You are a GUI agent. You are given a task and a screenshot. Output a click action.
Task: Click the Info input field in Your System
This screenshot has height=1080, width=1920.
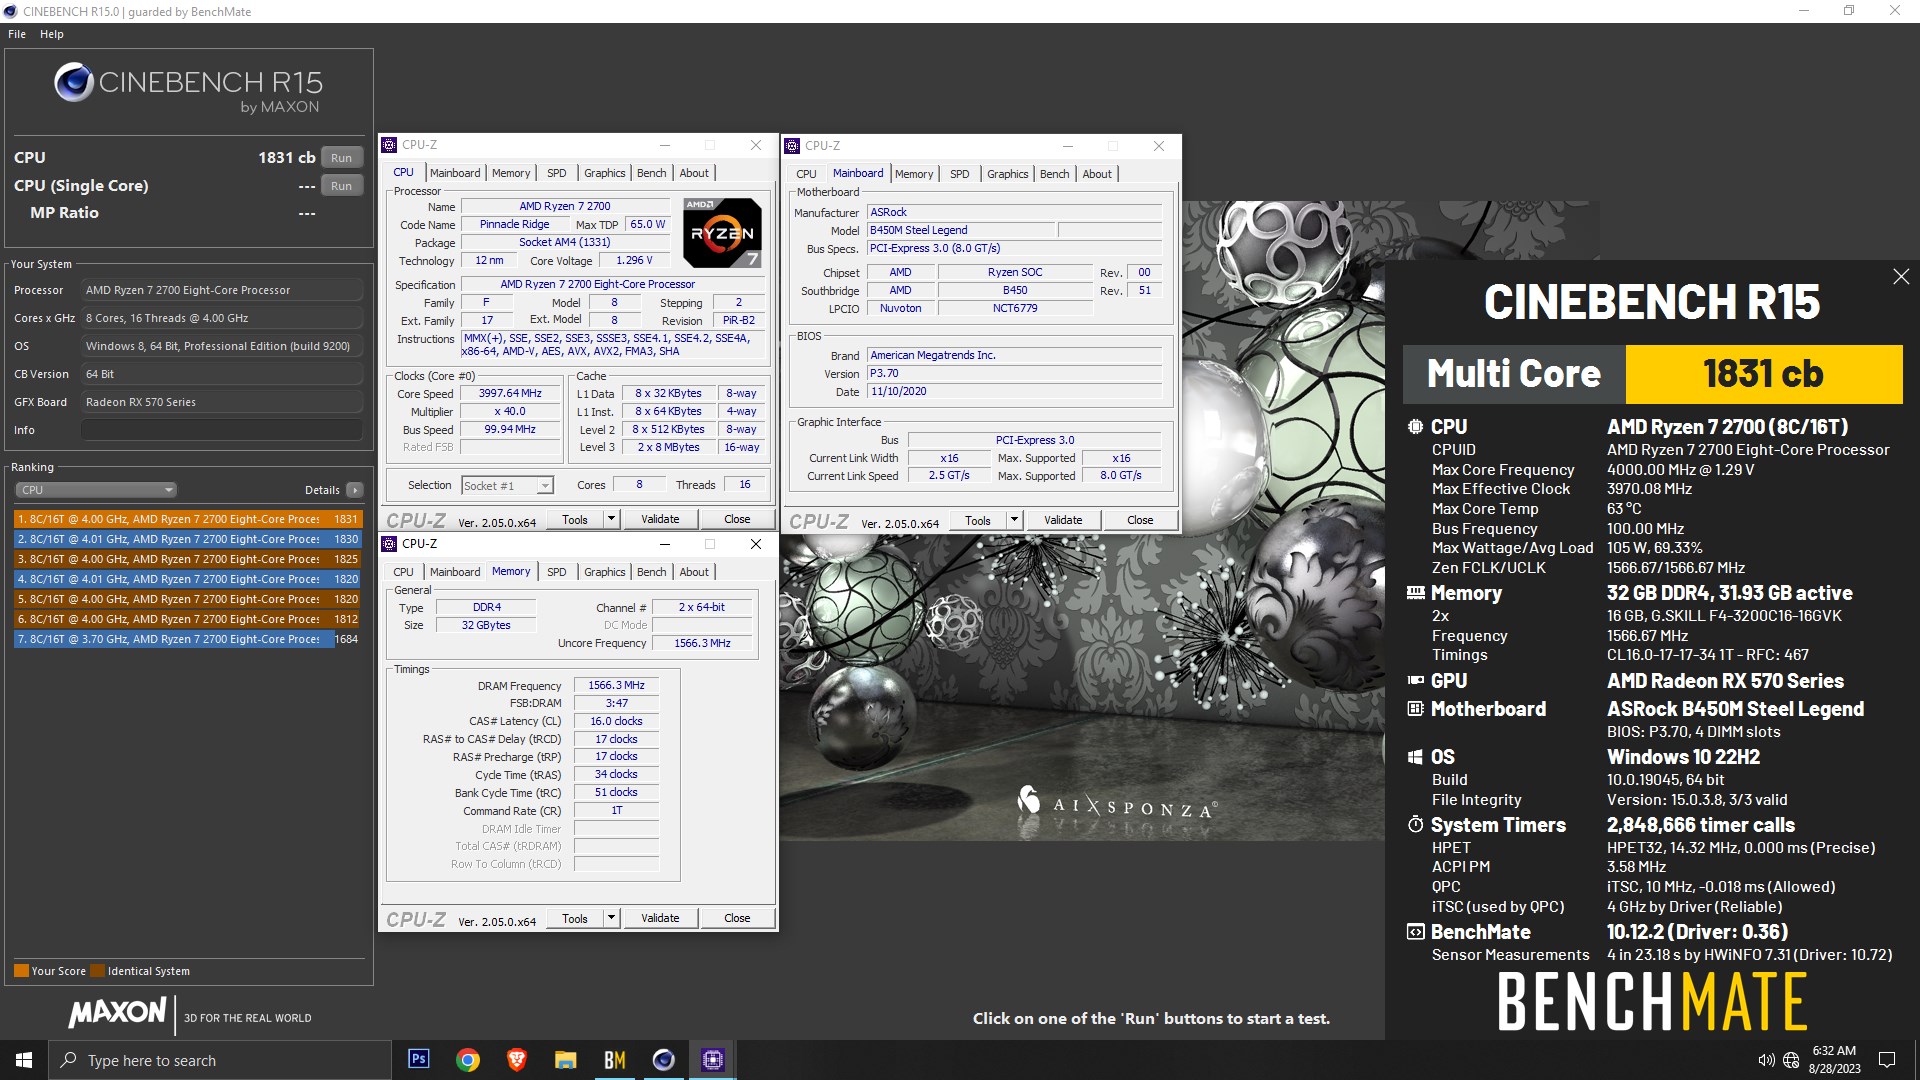(221, 430)
